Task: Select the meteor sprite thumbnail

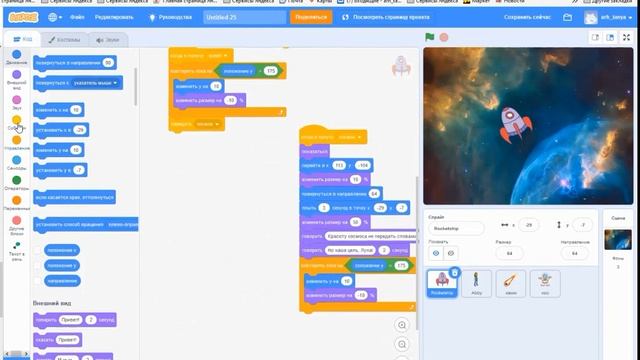Action: click(511, 283)
